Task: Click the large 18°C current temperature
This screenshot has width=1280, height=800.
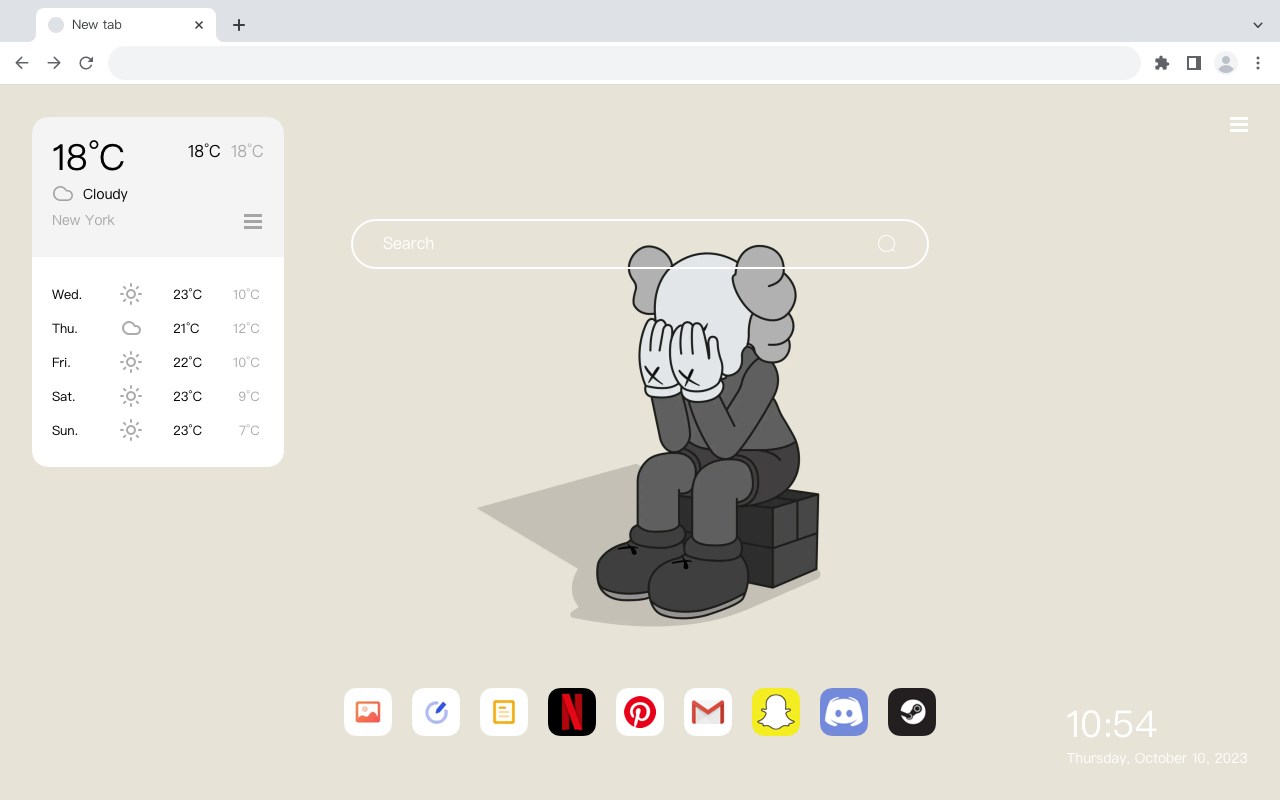Action: click(88, 157)
